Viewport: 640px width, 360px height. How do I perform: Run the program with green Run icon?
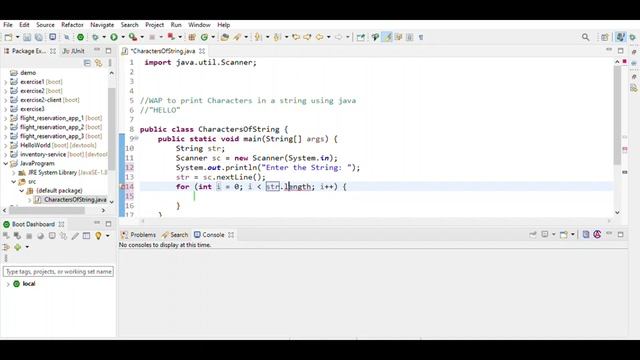point(114,37)
